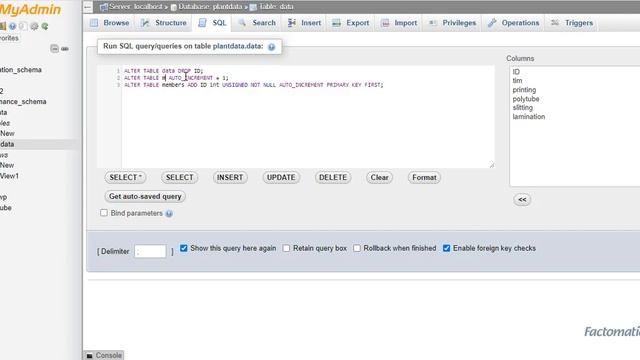Open the Triggers tab
Screen dimensions: 640x360
pos(572,23)
